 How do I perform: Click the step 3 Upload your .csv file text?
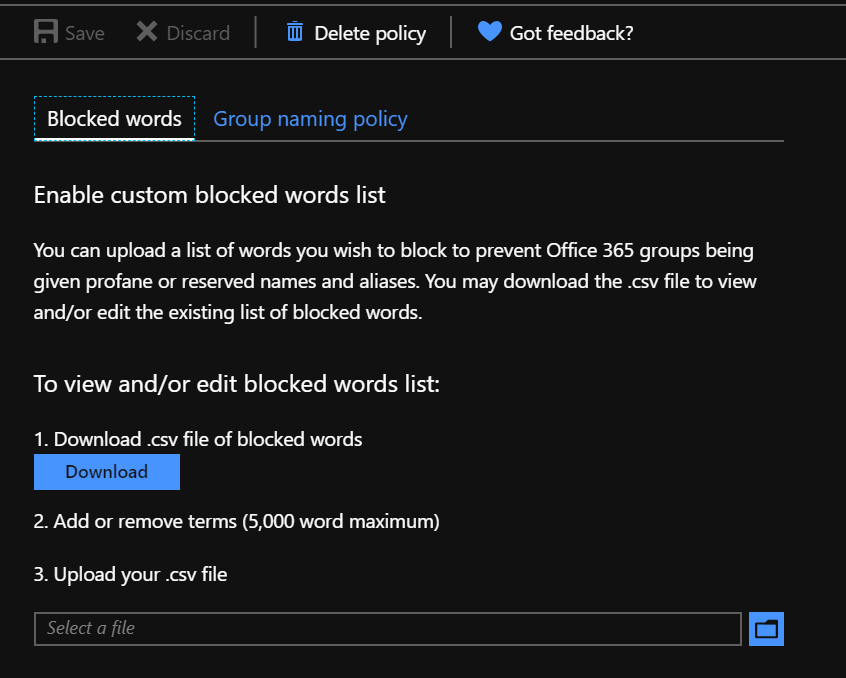(x=130, y=575)
